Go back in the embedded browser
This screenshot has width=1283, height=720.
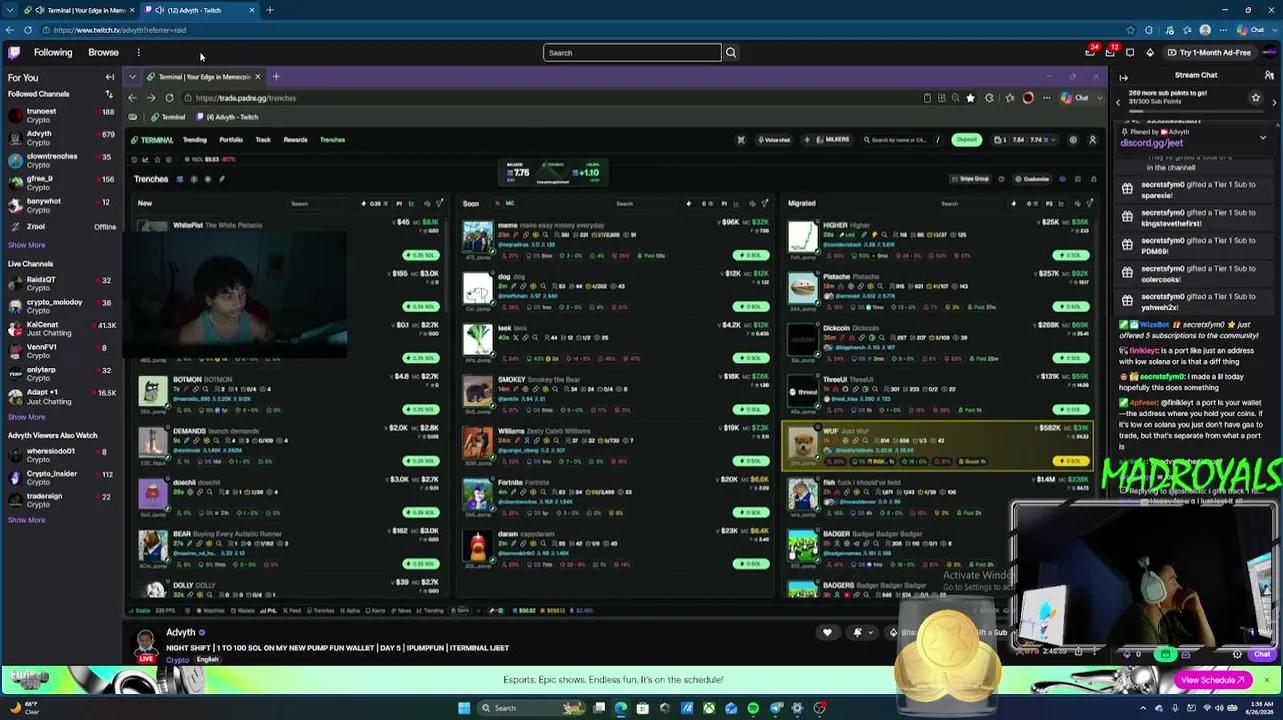[132, 98]
